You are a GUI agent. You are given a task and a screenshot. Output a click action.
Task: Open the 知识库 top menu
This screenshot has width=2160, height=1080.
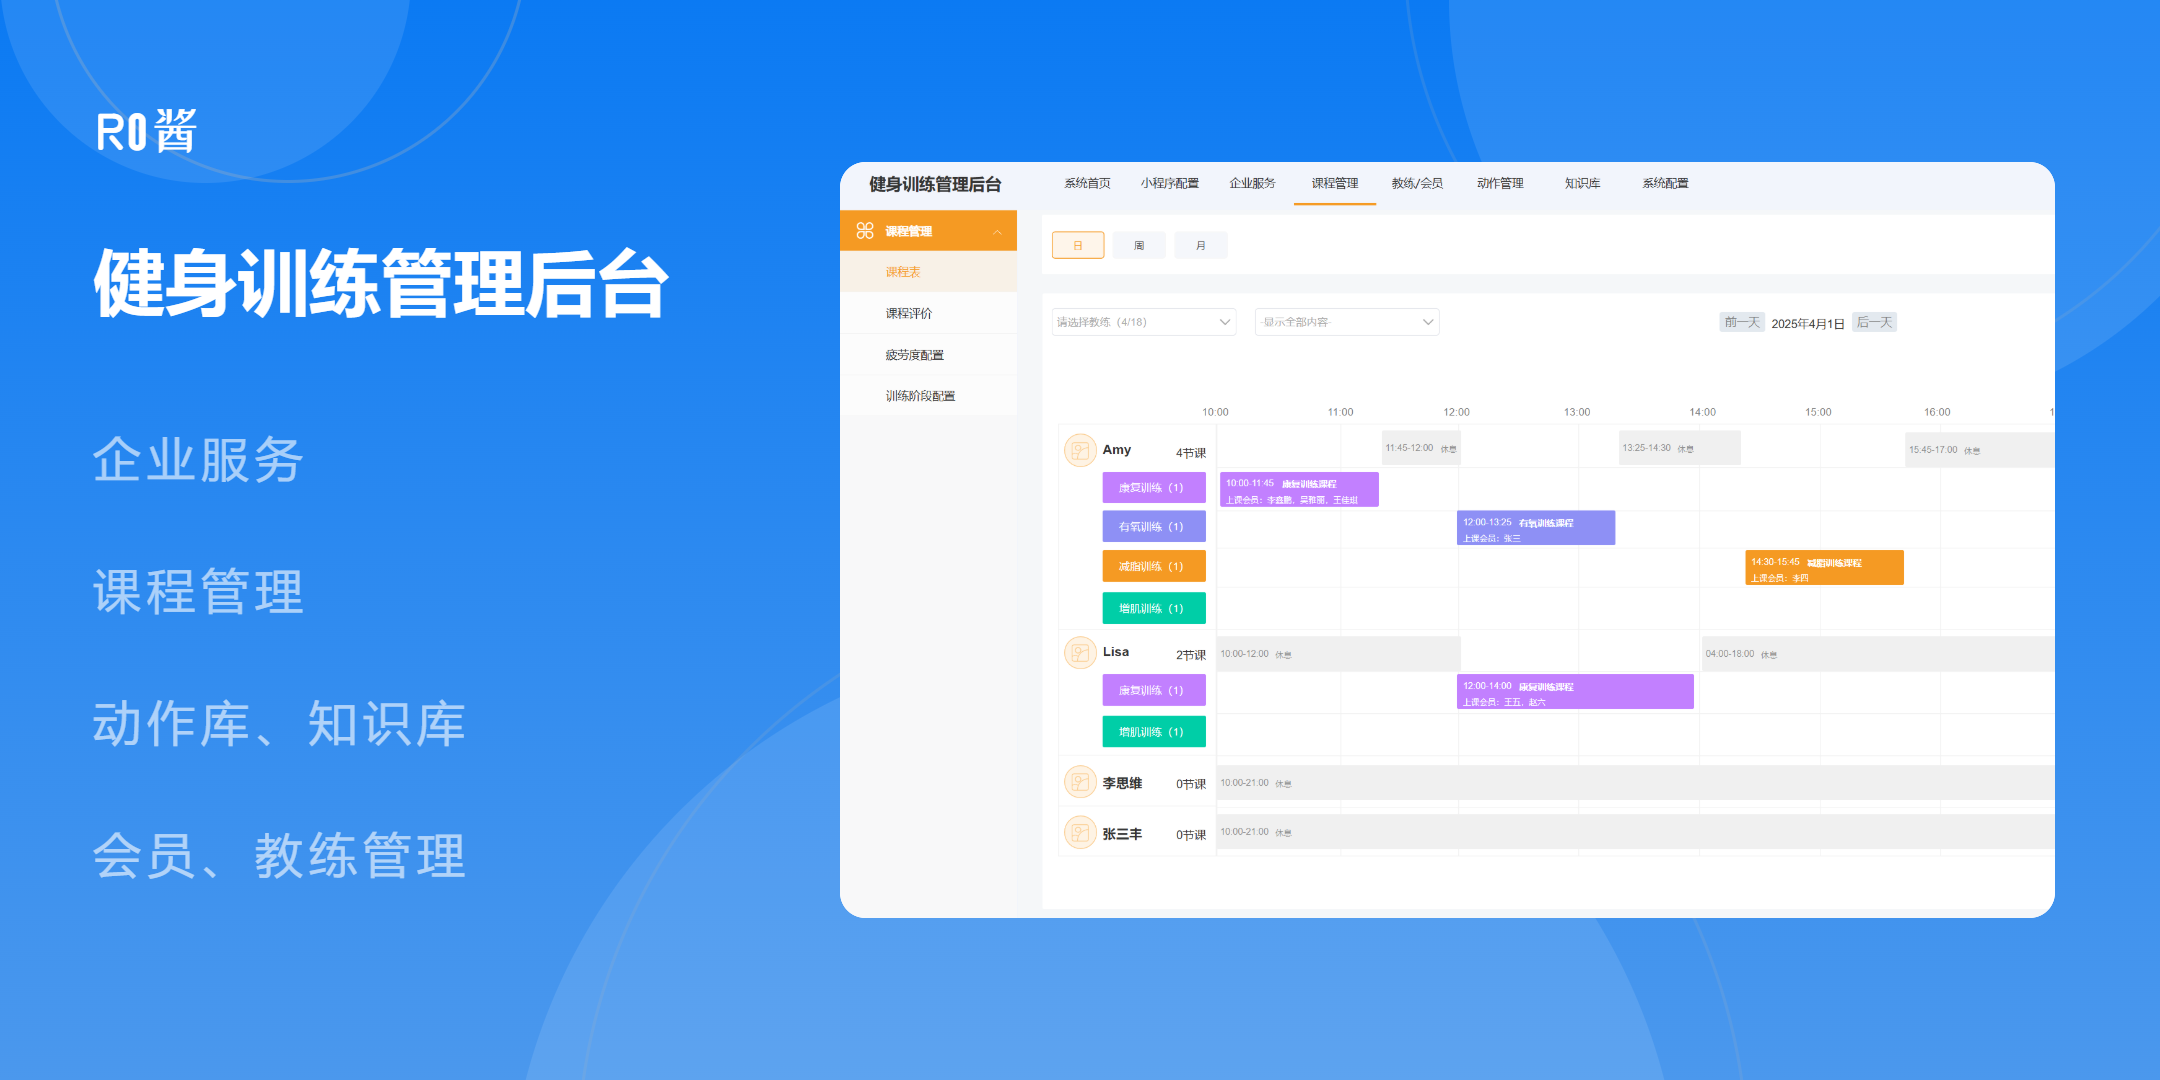tap(1582, 183)
